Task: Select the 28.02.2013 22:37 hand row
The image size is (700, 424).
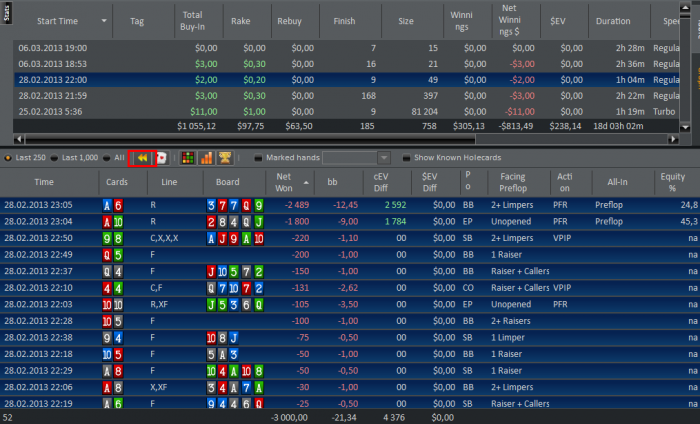Action: pyautogui.click(x=350, y=271)
